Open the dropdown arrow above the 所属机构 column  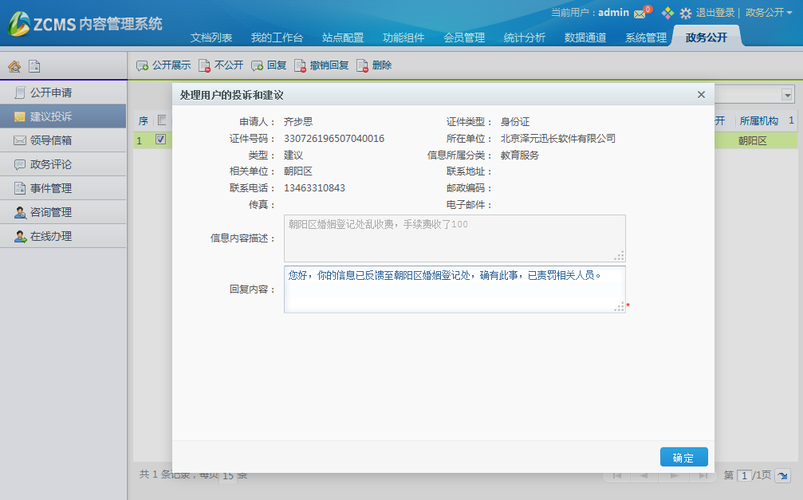tap(787, 95)
